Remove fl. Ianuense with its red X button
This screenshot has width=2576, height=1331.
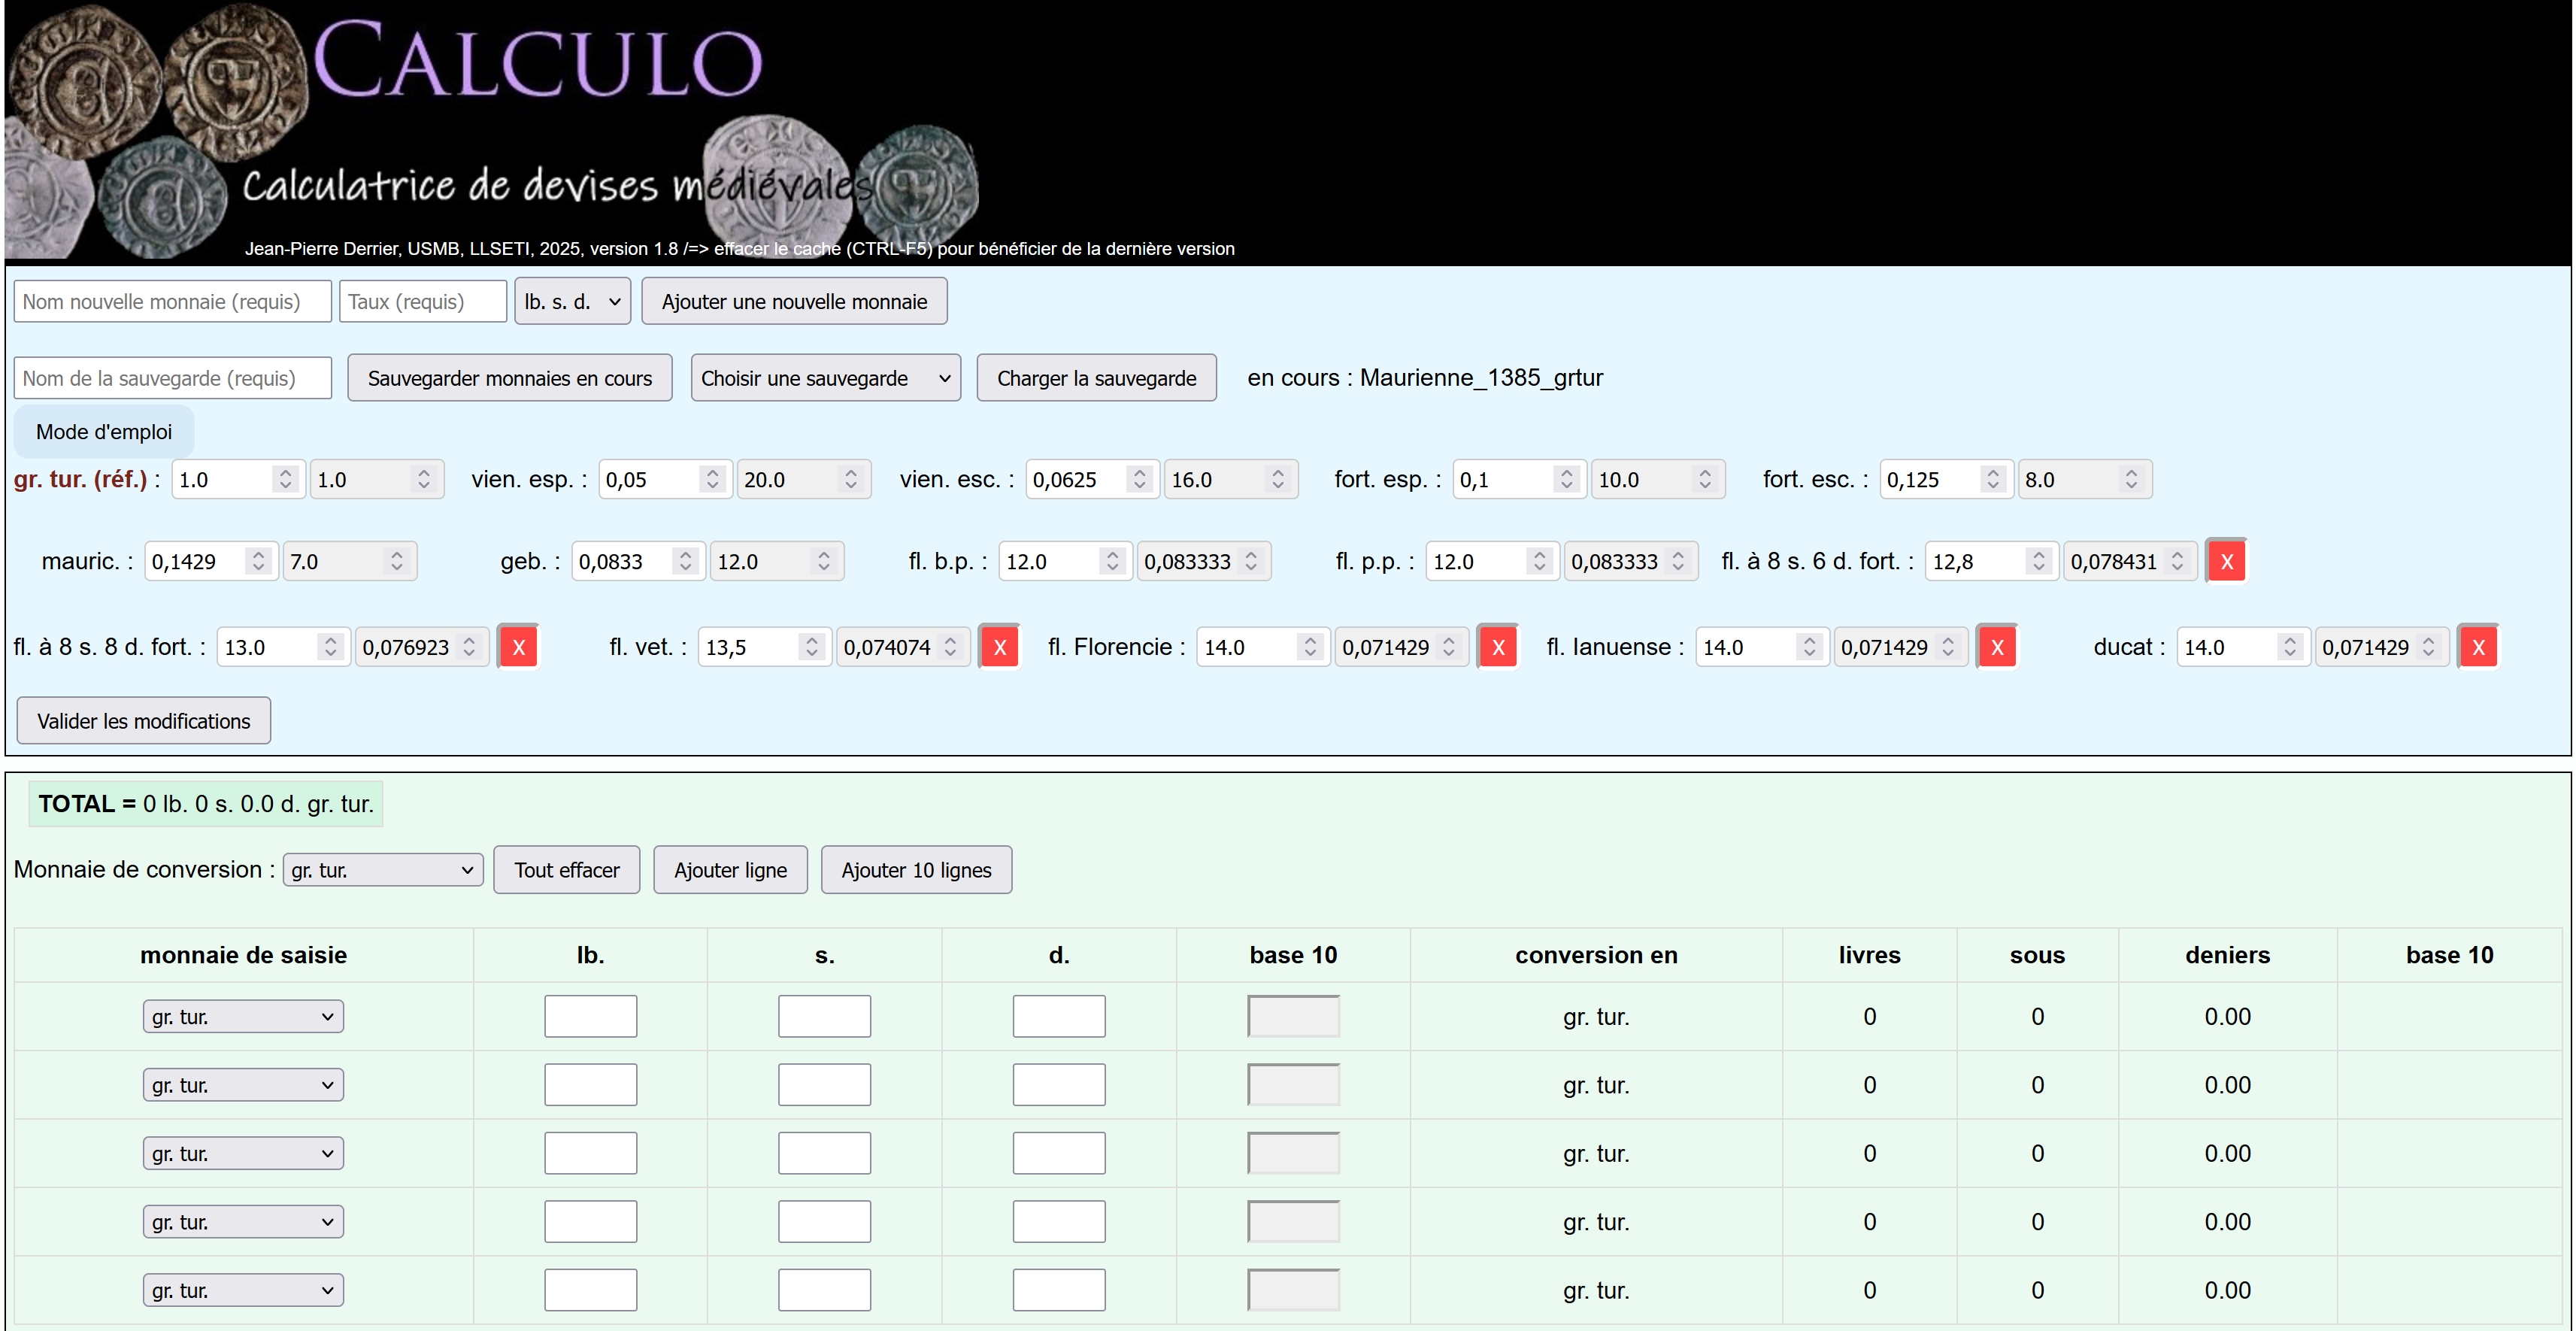1996,647
